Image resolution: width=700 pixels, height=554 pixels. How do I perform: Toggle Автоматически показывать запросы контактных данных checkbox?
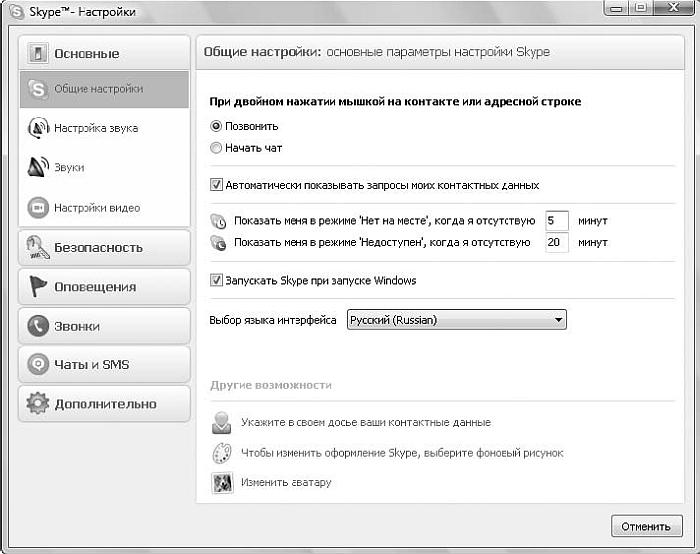pos(216,185)
